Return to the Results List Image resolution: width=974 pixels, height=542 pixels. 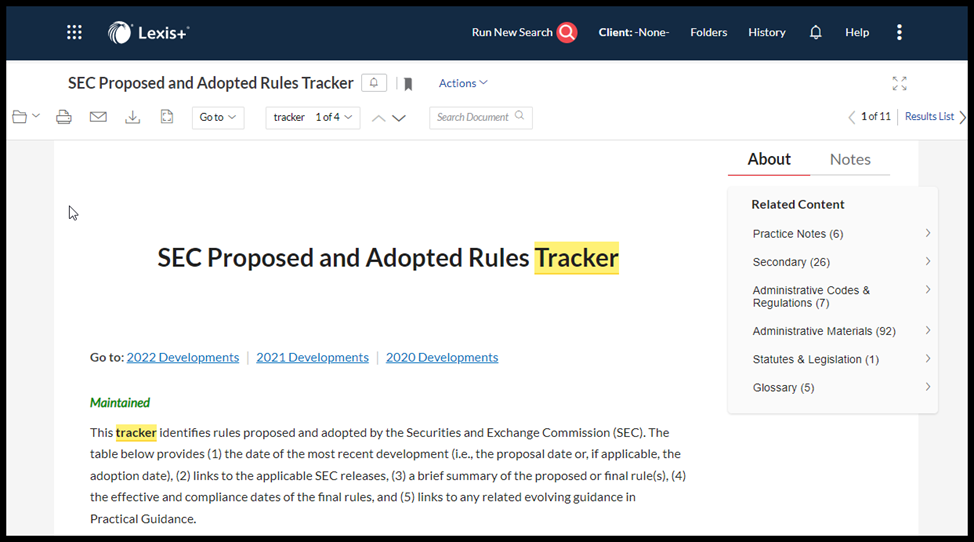pos(929,116)
